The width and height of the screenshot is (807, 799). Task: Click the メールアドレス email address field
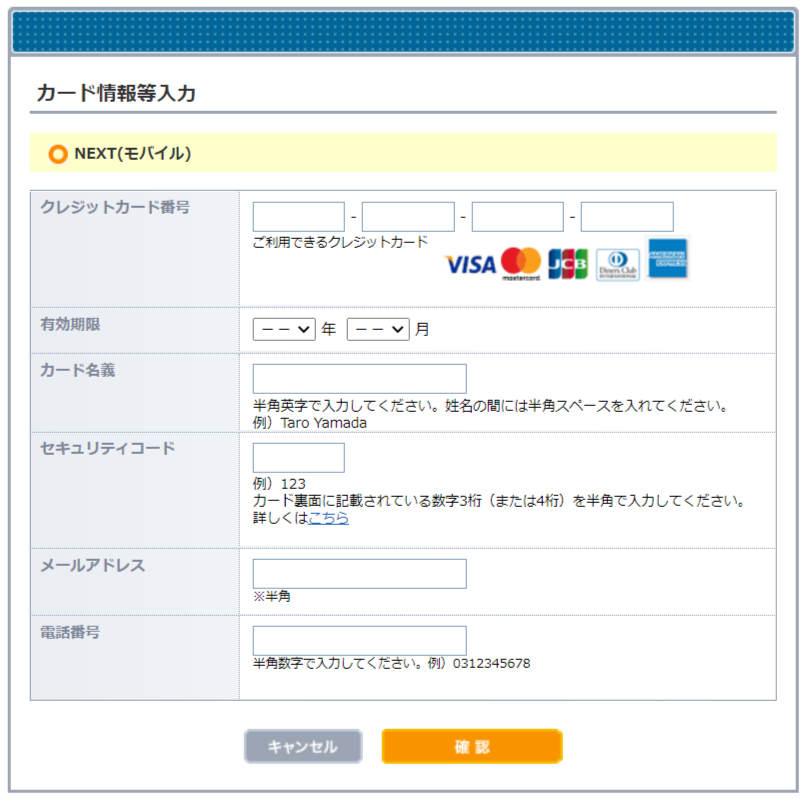[x=360, y=573]
